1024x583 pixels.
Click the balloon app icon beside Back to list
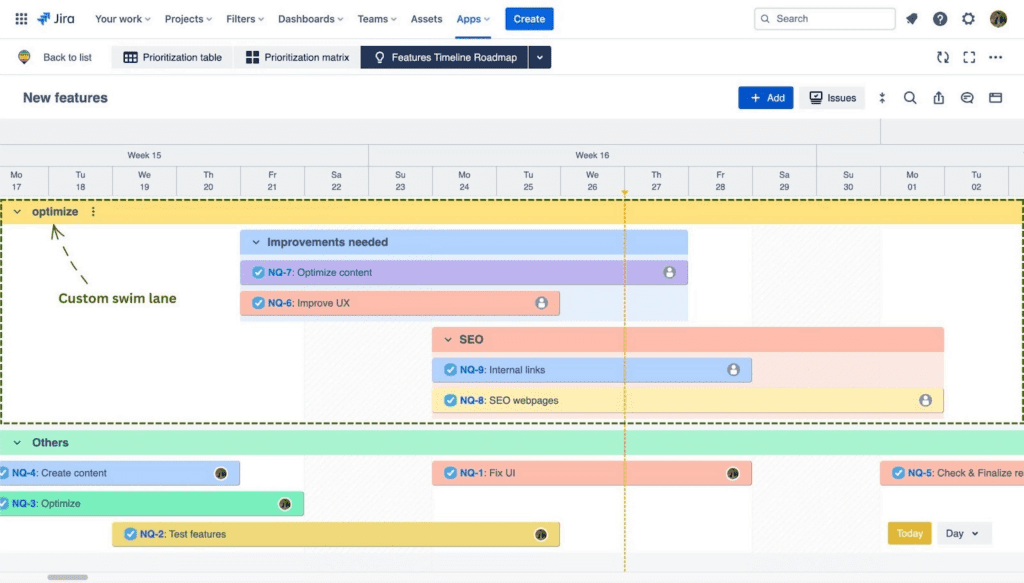click(x=24, y=57)
